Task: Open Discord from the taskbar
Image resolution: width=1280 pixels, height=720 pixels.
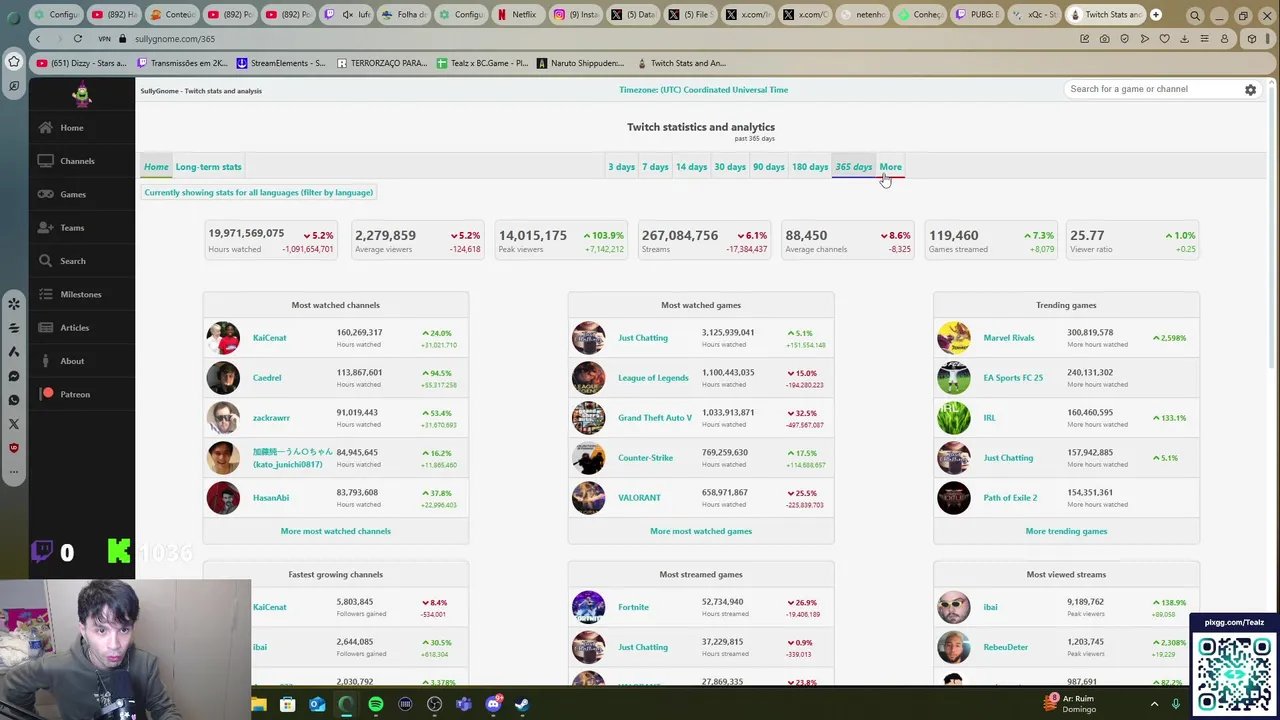Action: (493, 705)
